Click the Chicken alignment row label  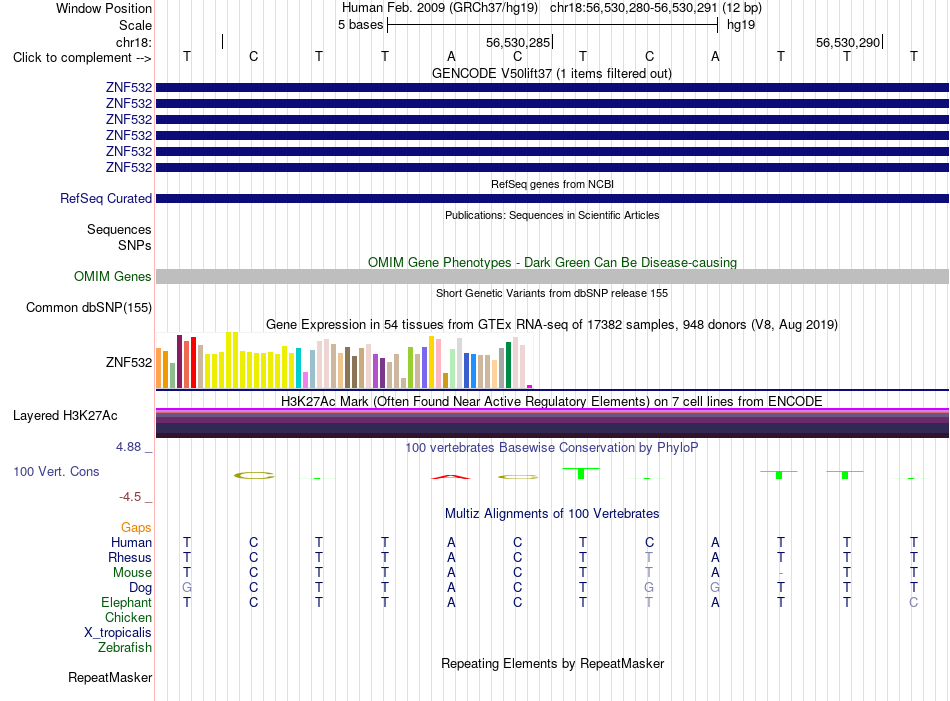point(128,617)
